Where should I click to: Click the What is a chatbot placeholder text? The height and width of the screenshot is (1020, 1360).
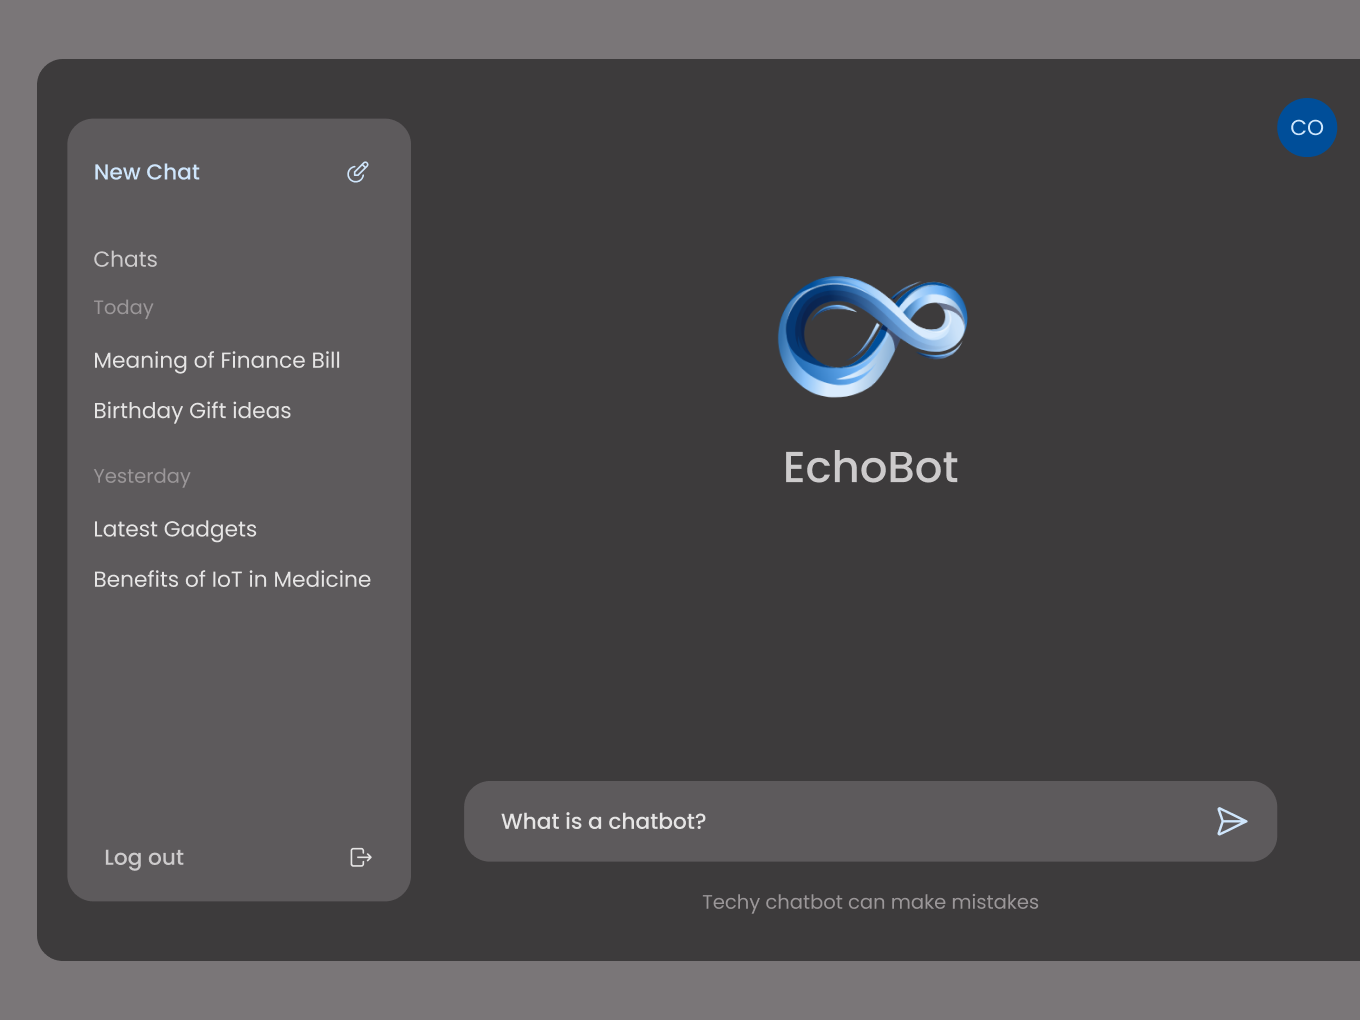(603, 820)
